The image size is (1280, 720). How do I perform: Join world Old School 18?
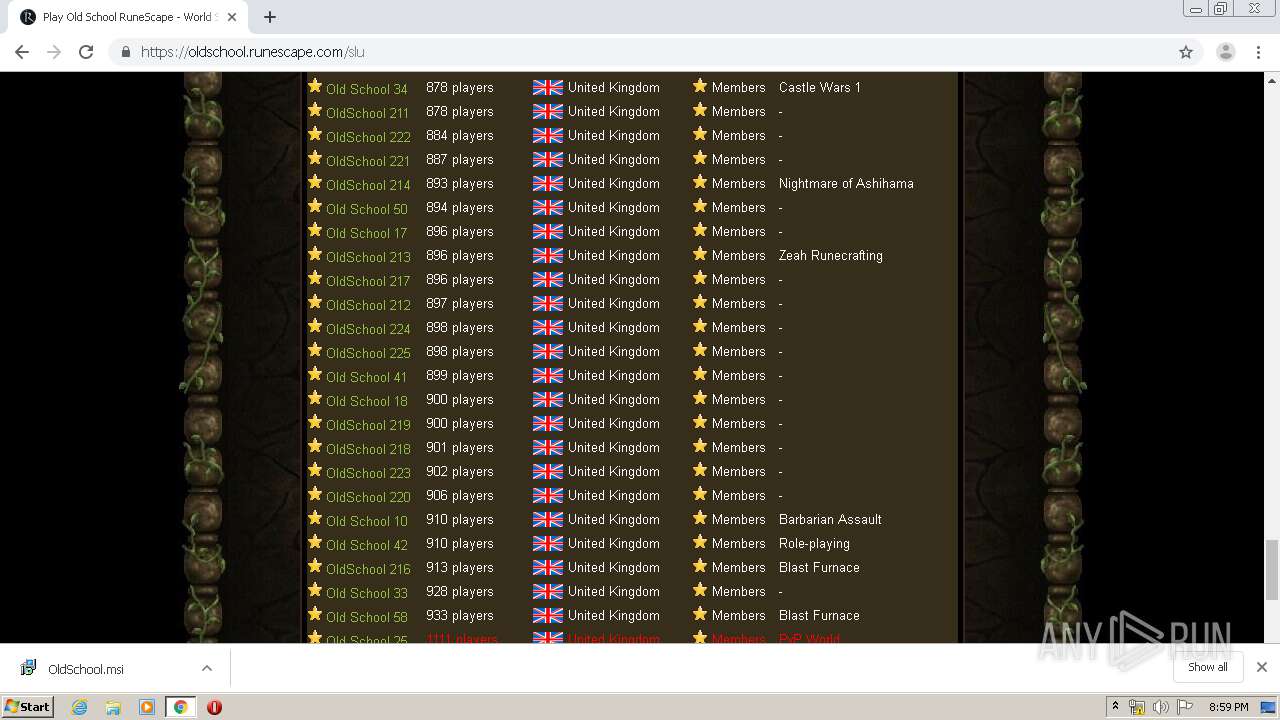[x=366, y=400]
